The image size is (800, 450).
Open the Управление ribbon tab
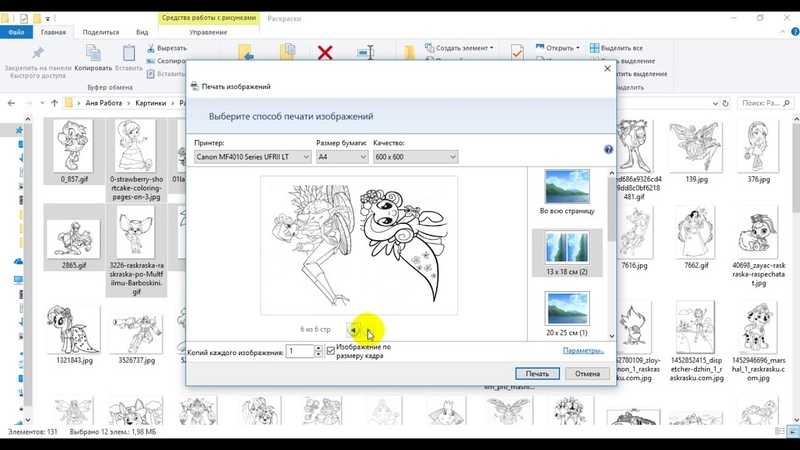pos(208,32)
